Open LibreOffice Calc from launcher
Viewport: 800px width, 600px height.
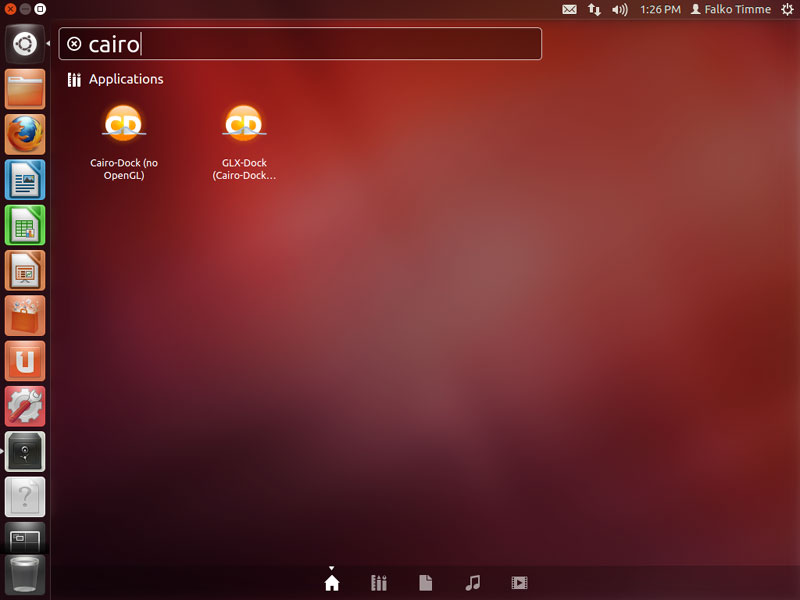click(x=24, y=225)
